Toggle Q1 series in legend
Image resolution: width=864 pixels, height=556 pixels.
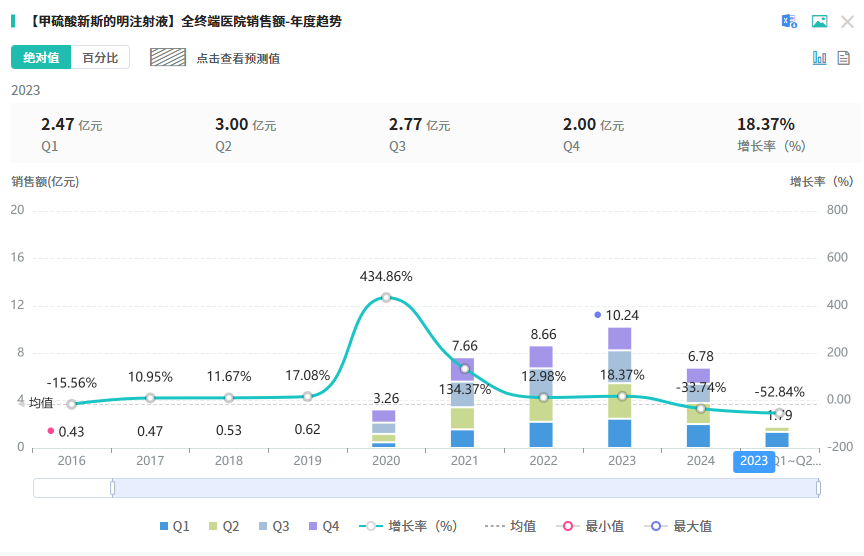tap(175, 526)
